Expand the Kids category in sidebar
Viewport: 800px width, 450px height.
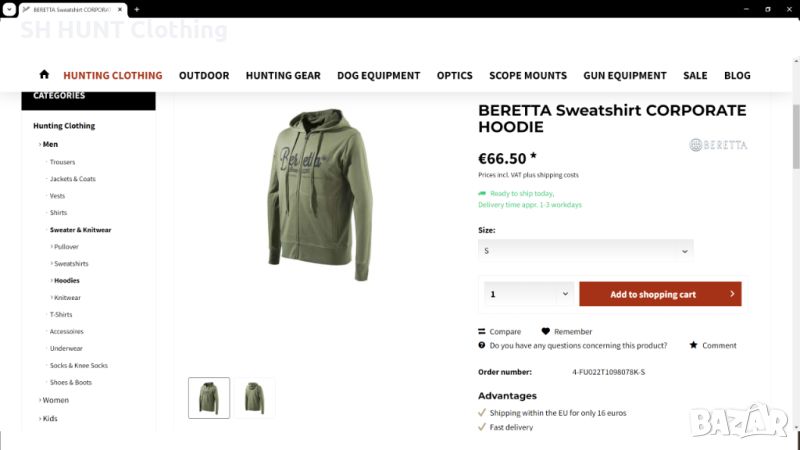click(x=49, y=418)
